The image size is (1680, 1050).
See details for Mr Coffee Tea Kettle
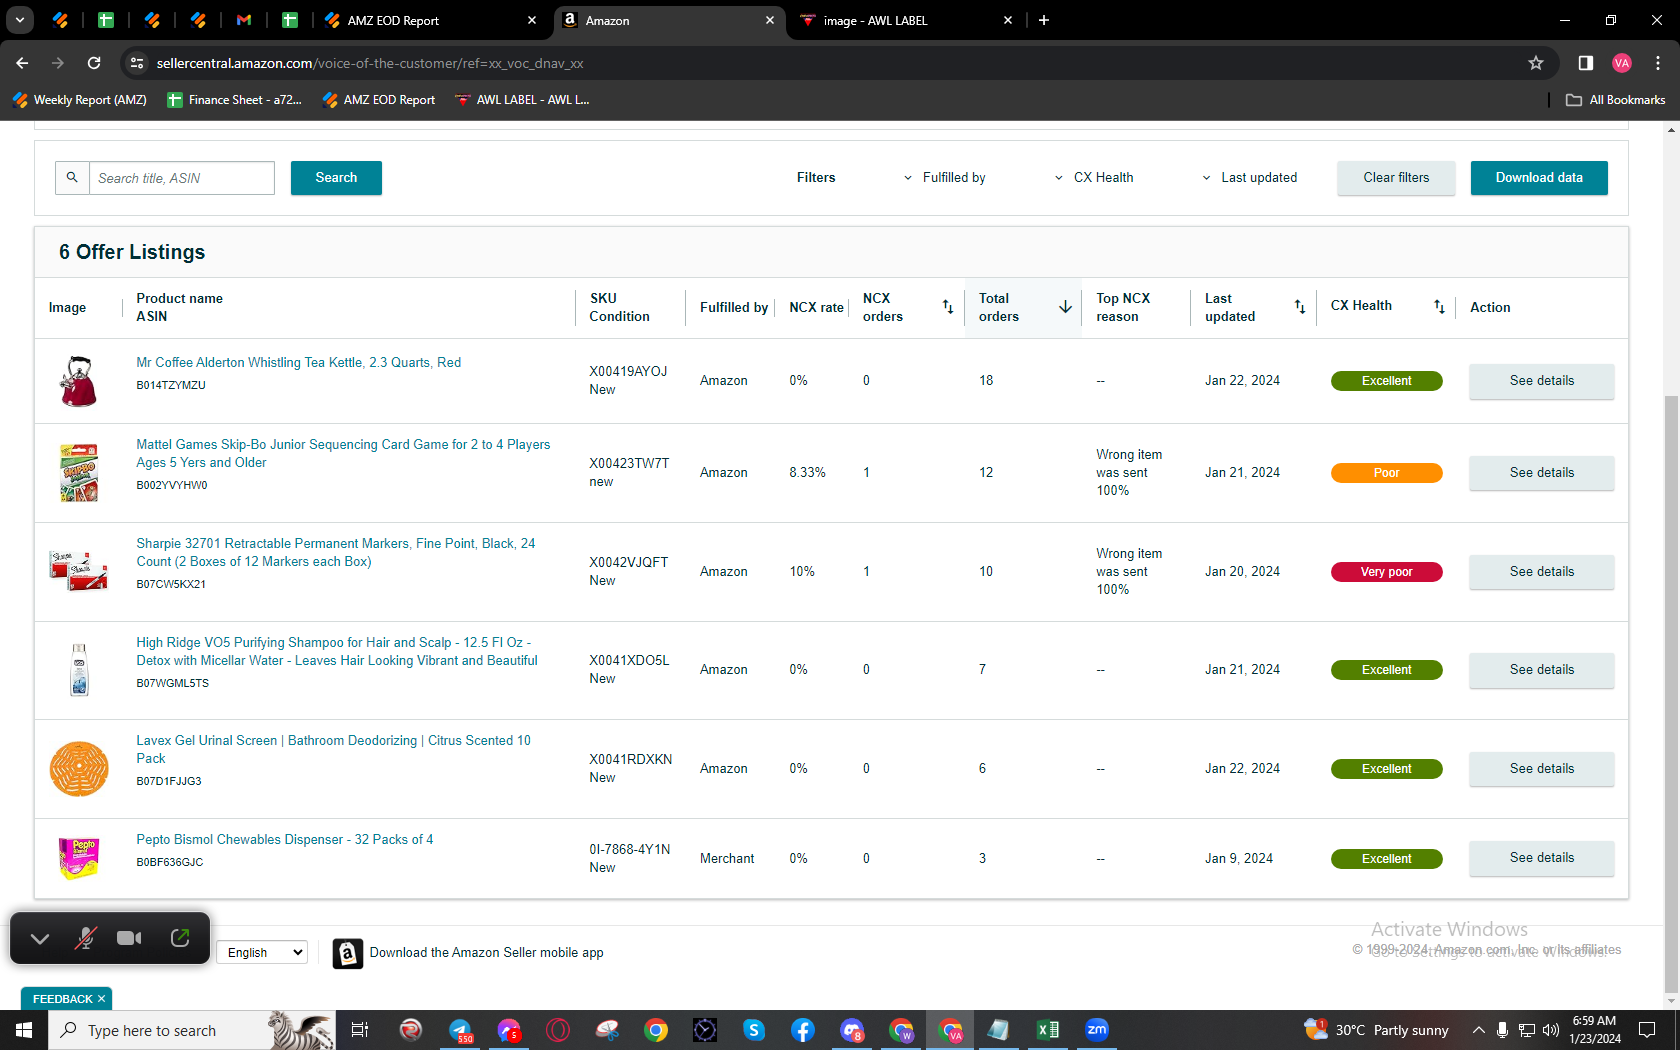(x=1541, y=381)
